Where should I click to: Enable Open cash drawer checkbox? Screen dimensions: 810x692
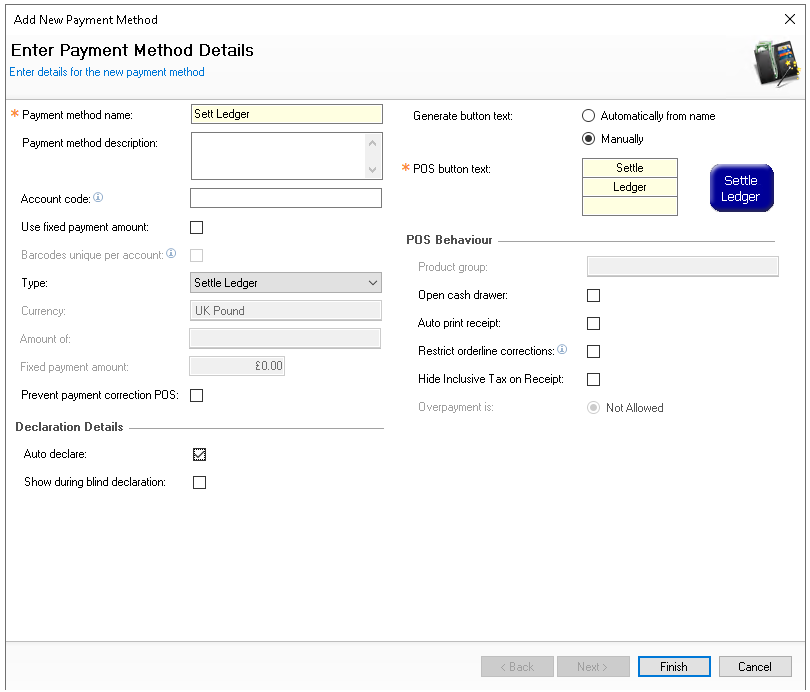point(593,296)
